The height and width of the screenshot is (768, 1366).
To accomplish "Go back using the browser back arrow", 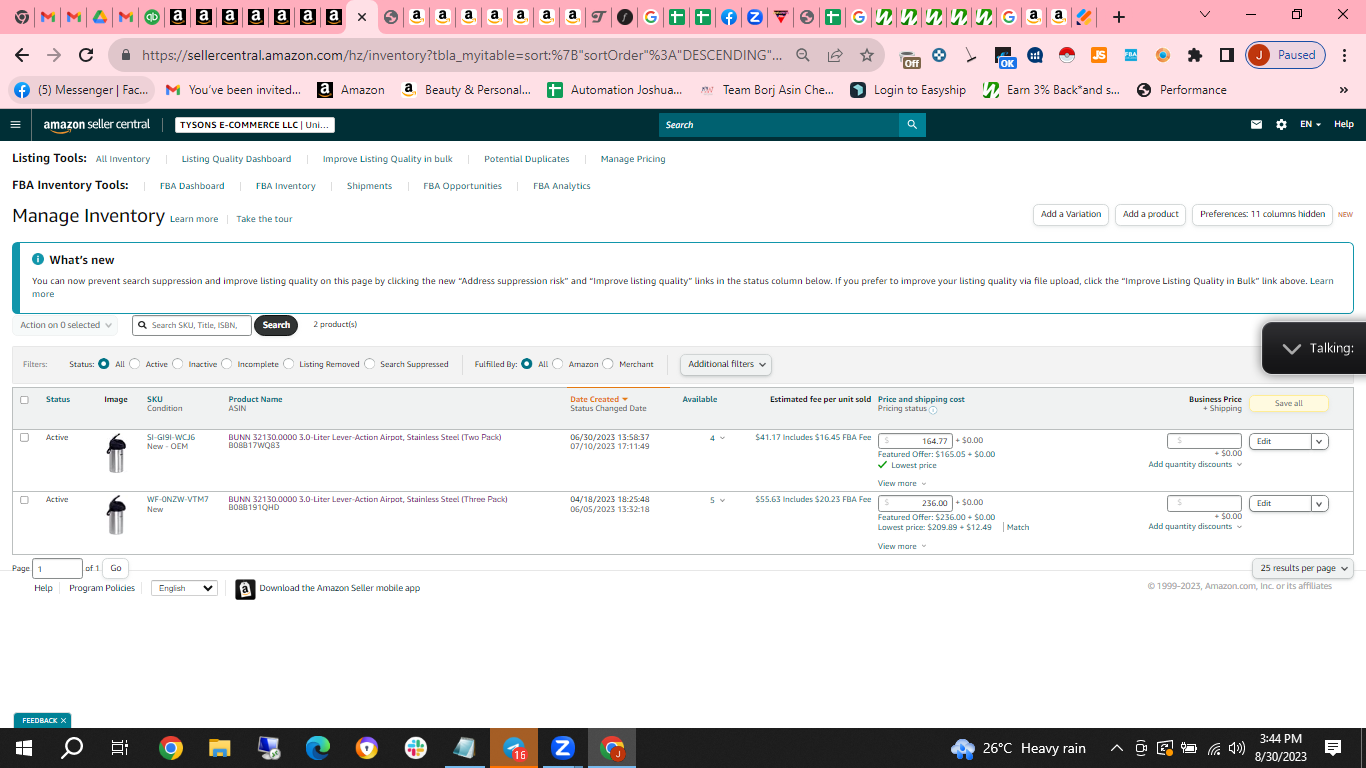I will (22, 55).
